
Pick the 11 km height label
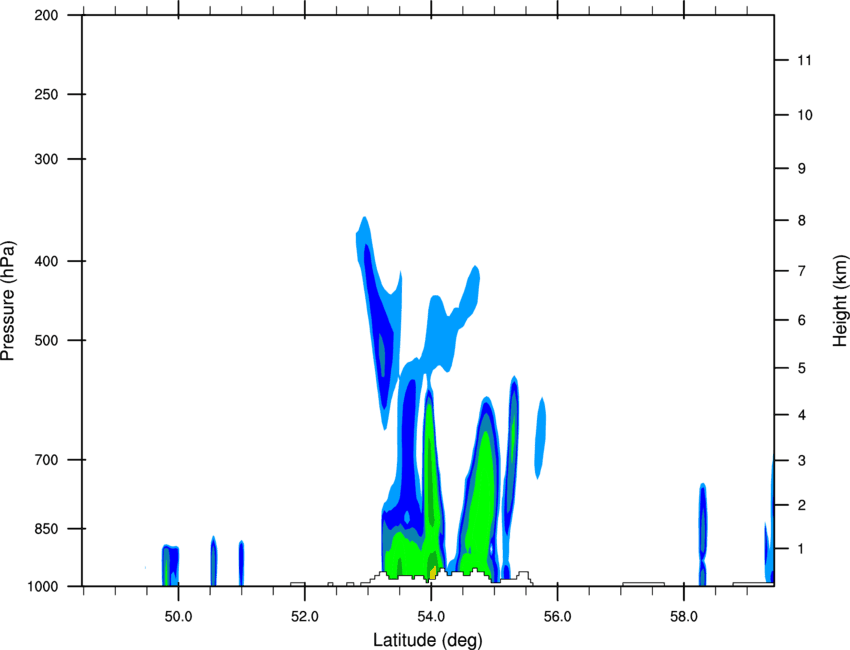tap(804, 60)
